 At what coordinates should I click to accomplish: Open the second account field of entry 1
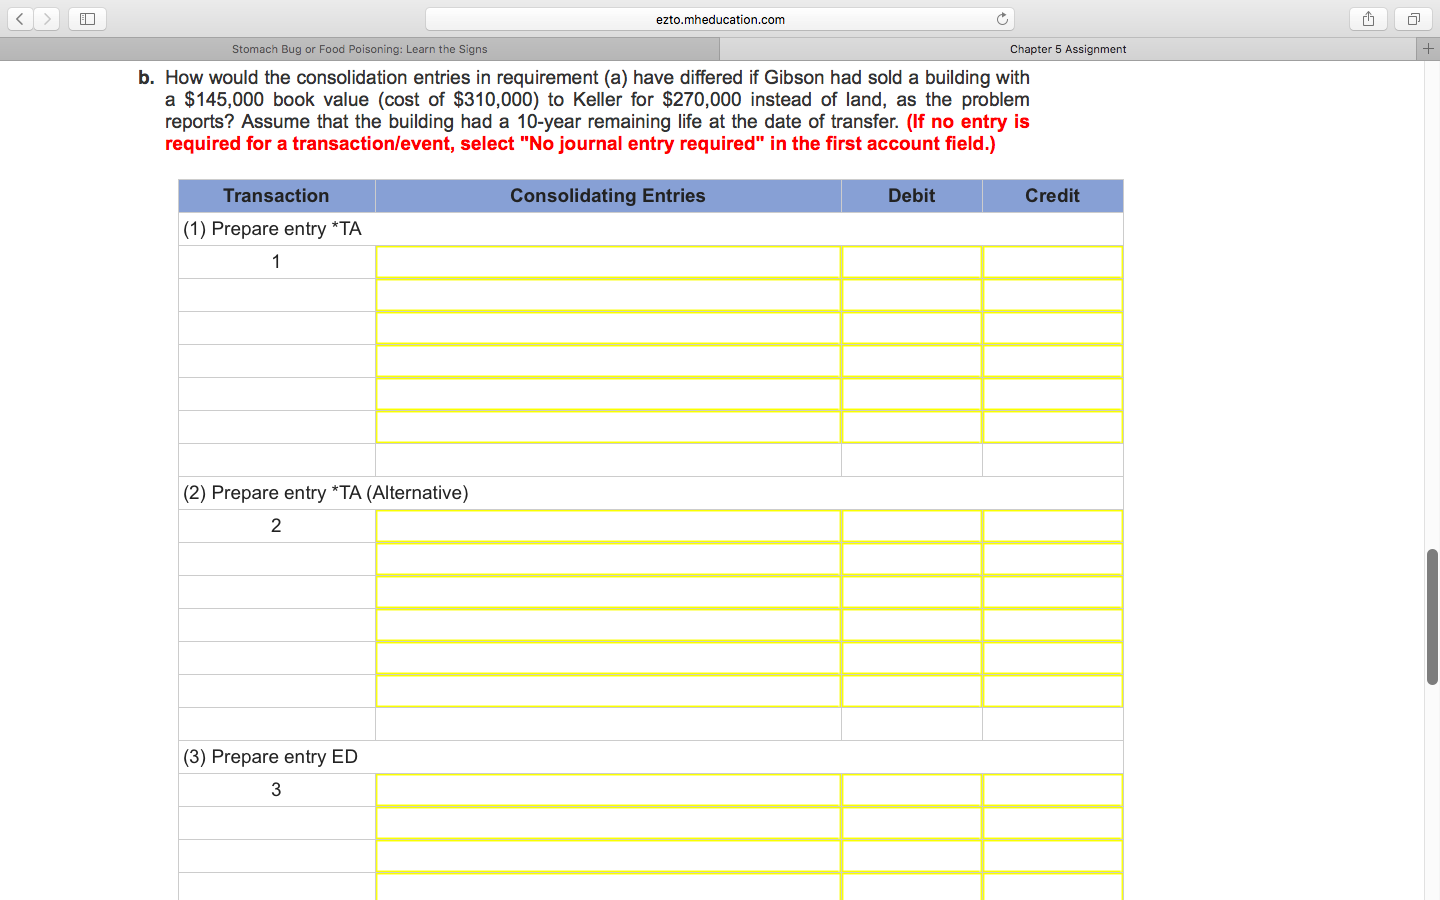tap(608, 295)
